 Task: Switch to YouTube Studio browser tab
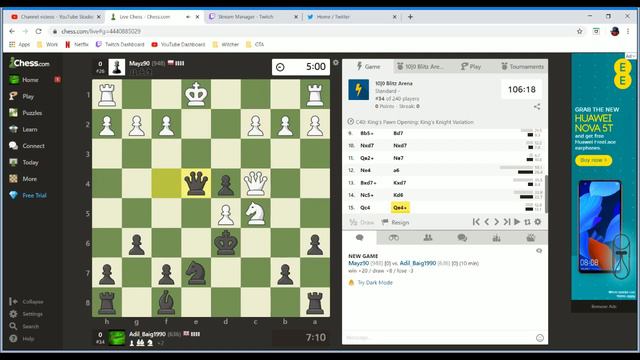click(57, 17)
